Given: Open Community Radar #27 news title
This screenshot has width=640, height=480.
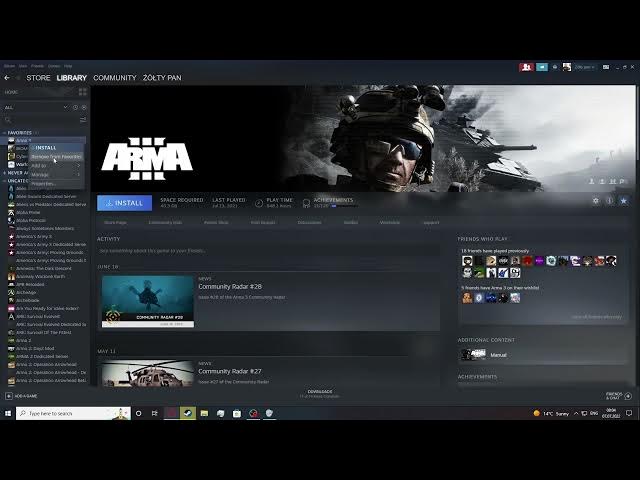Looking at the screenshot, I should pyautogui.click(x=230, y=371).
